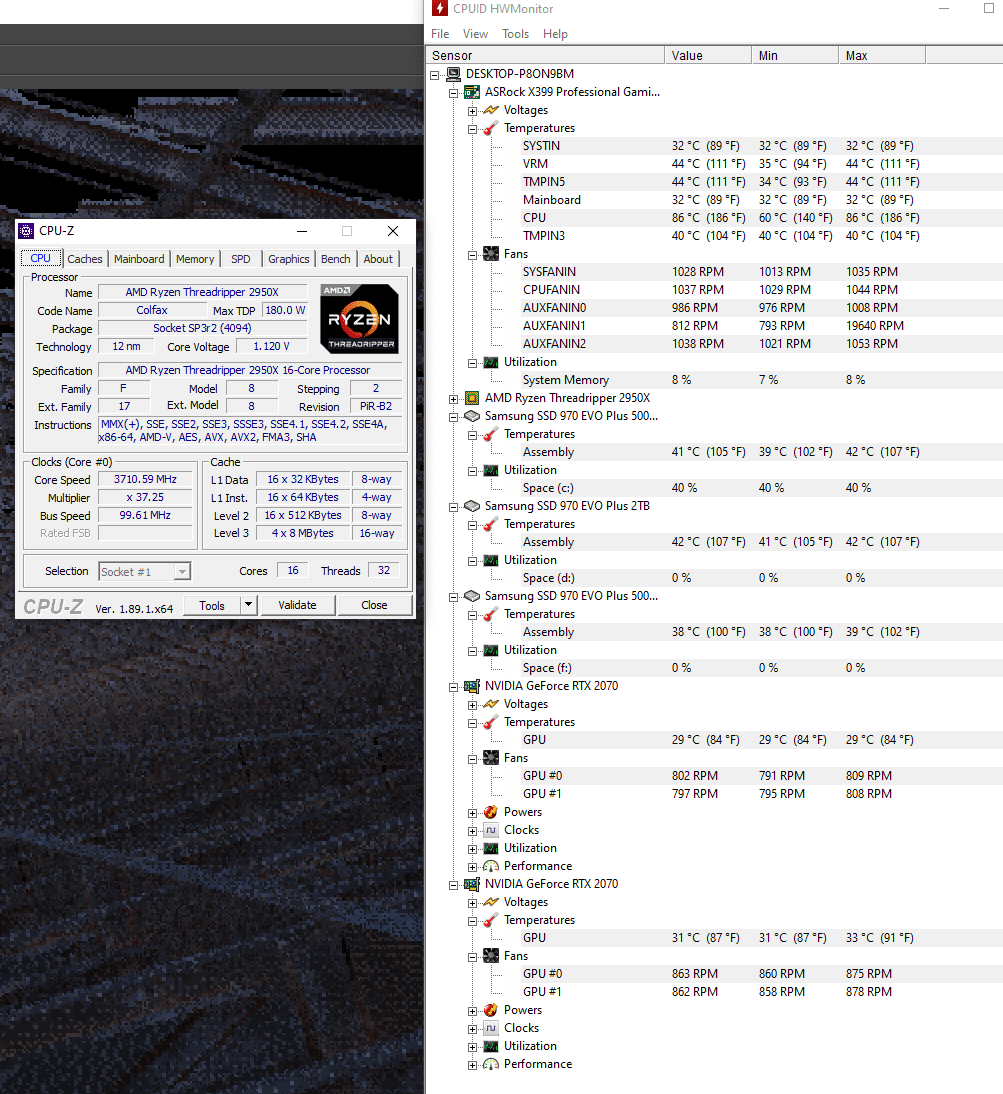Switch to the Bench tab in CPU-Z
Screen dimensions: 1003x1094
click(x=335, y=259)
